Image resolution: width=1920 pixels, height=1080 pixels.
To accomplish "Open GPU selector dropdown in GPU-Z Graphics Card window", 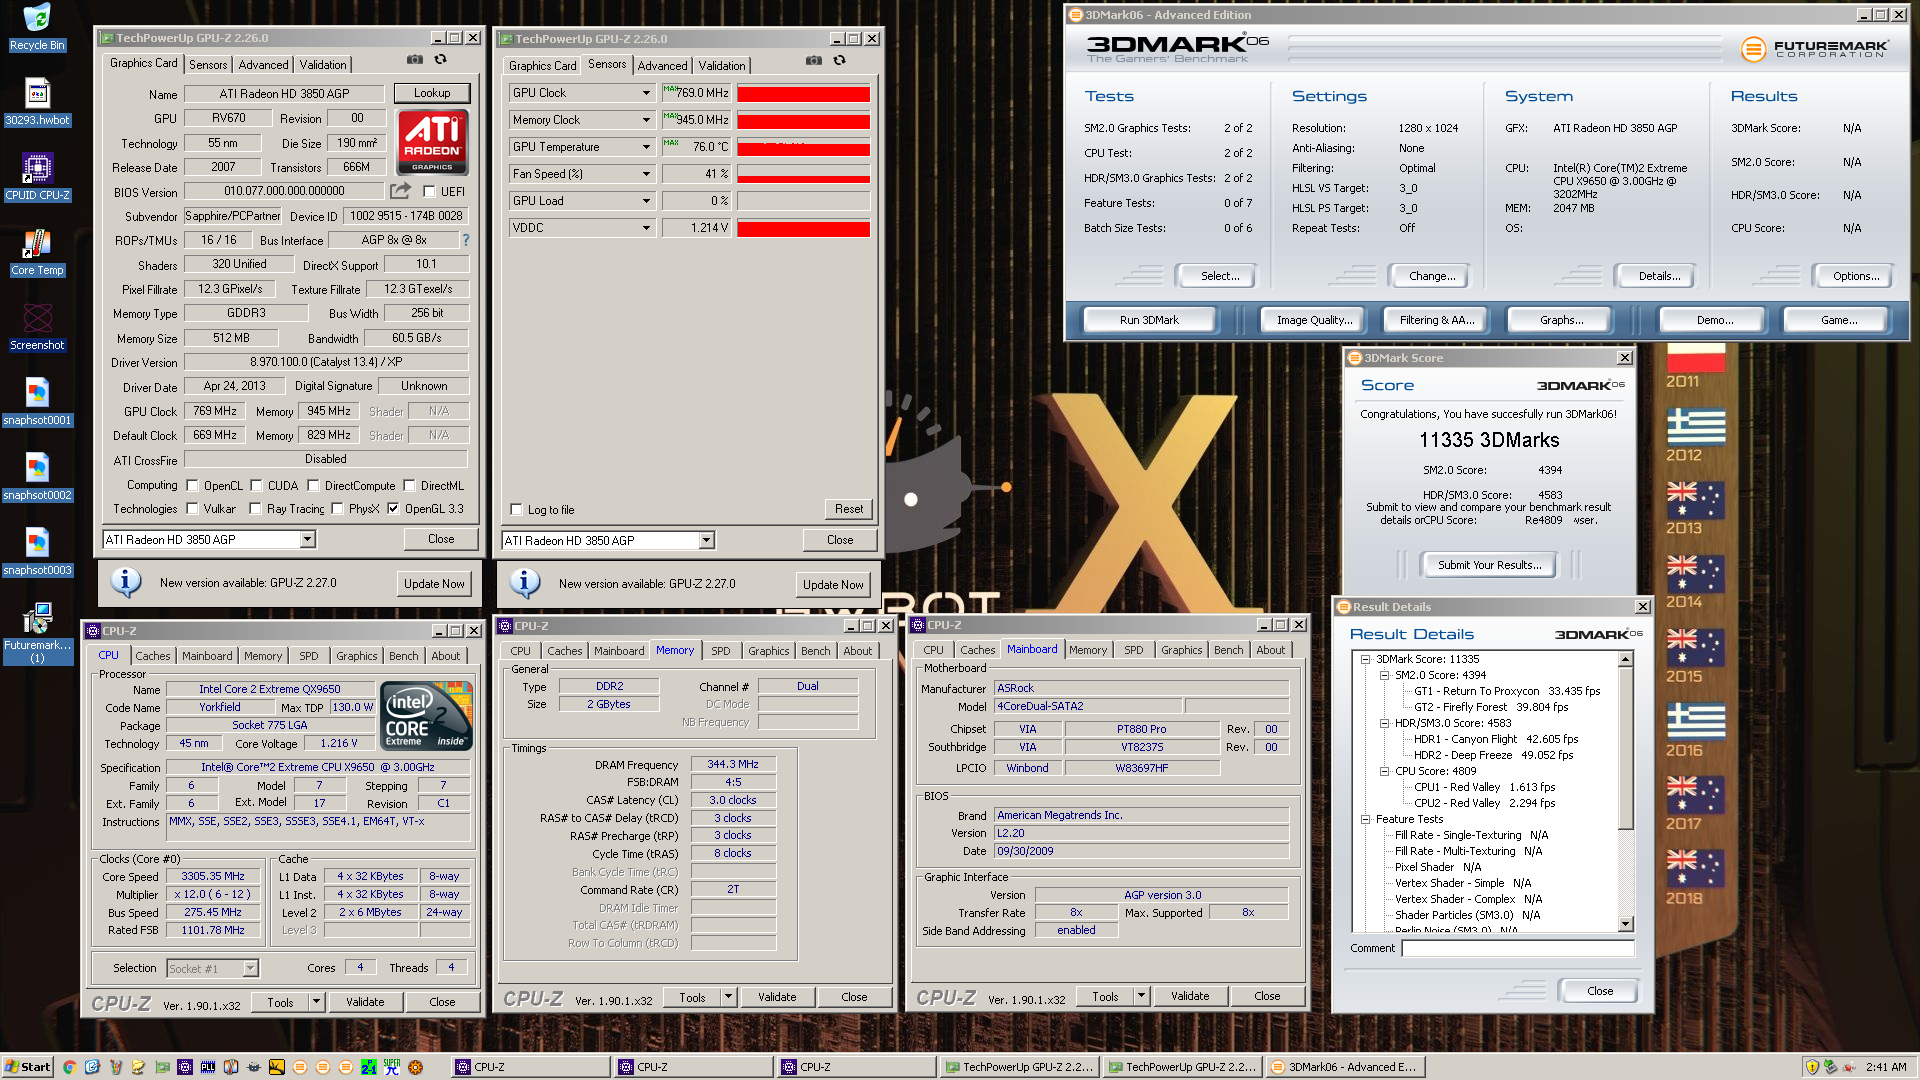I will [308, 540].
